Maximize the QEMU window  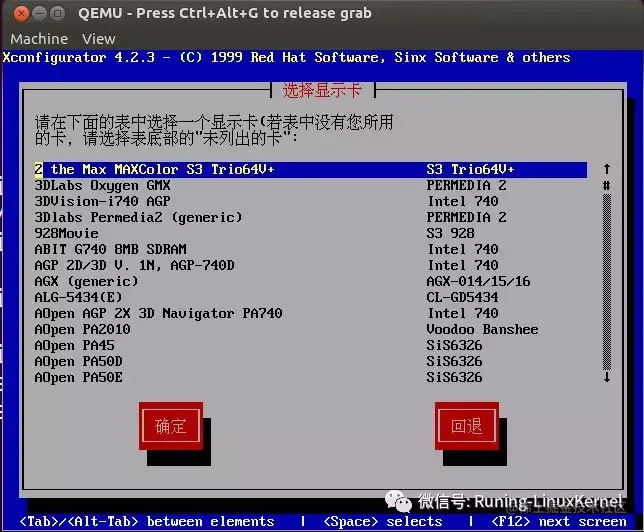tap(58, 14)
